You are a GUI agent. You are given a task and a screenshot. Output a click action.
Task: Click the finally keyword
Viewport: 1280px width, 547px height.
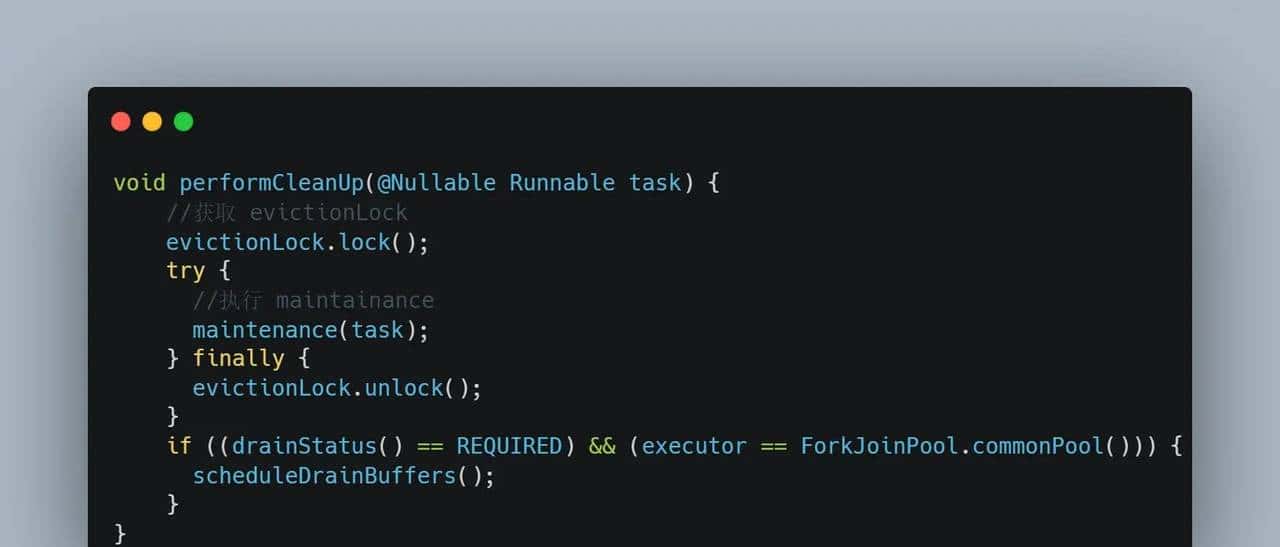coord(238,359)
